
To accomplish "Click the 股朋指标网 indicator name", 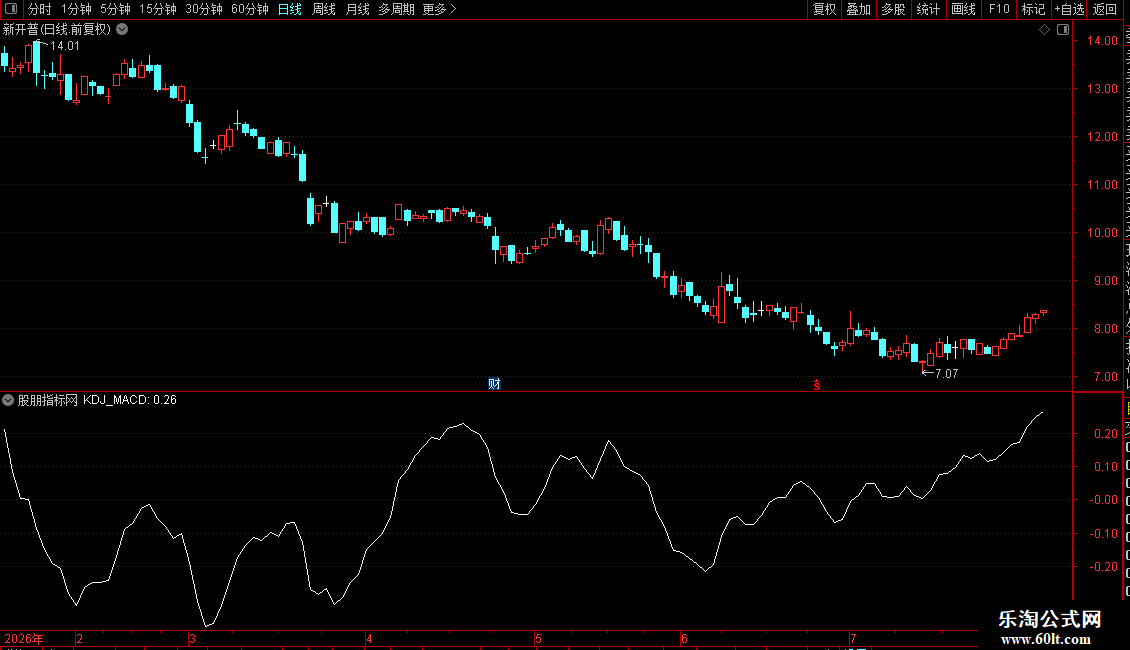I will pos(48,400).
